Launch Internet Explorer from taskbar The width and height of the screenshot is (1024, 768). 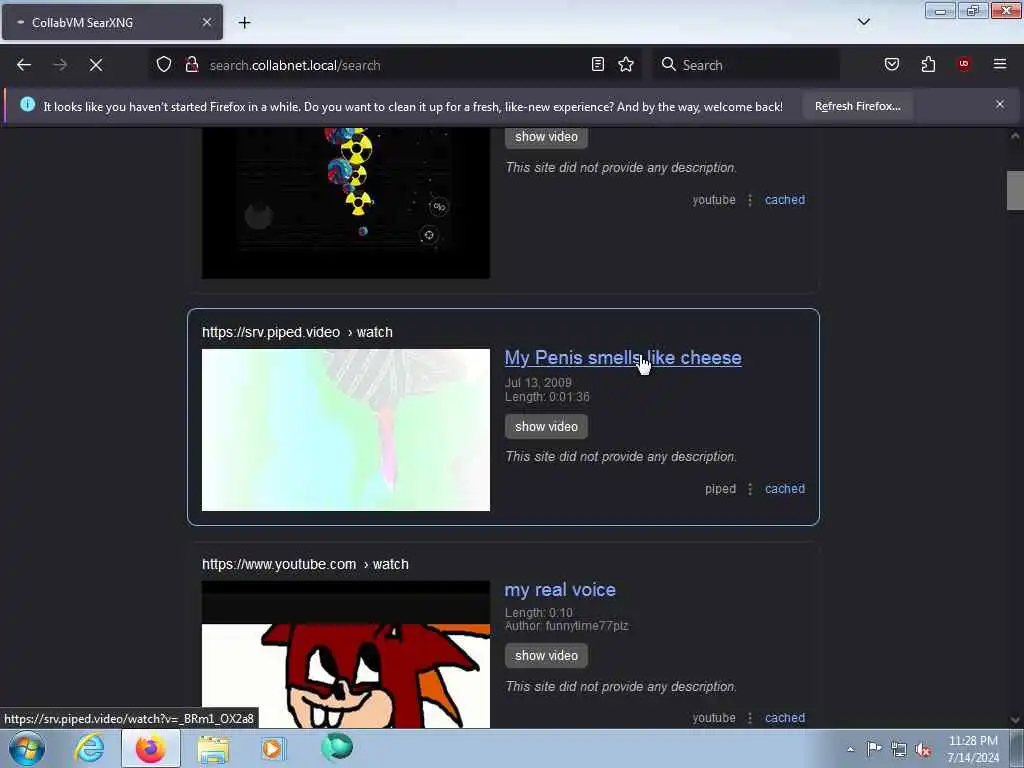pos(89,748)
